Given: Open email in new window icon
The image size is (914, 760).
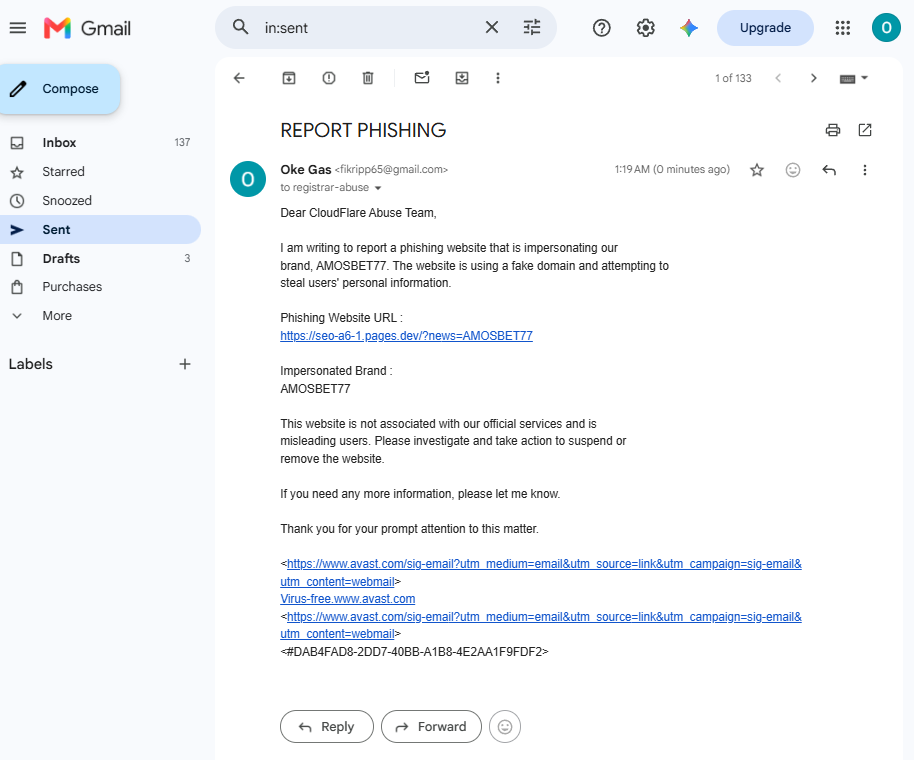Looking at the screenshot, I should [865, 130].
